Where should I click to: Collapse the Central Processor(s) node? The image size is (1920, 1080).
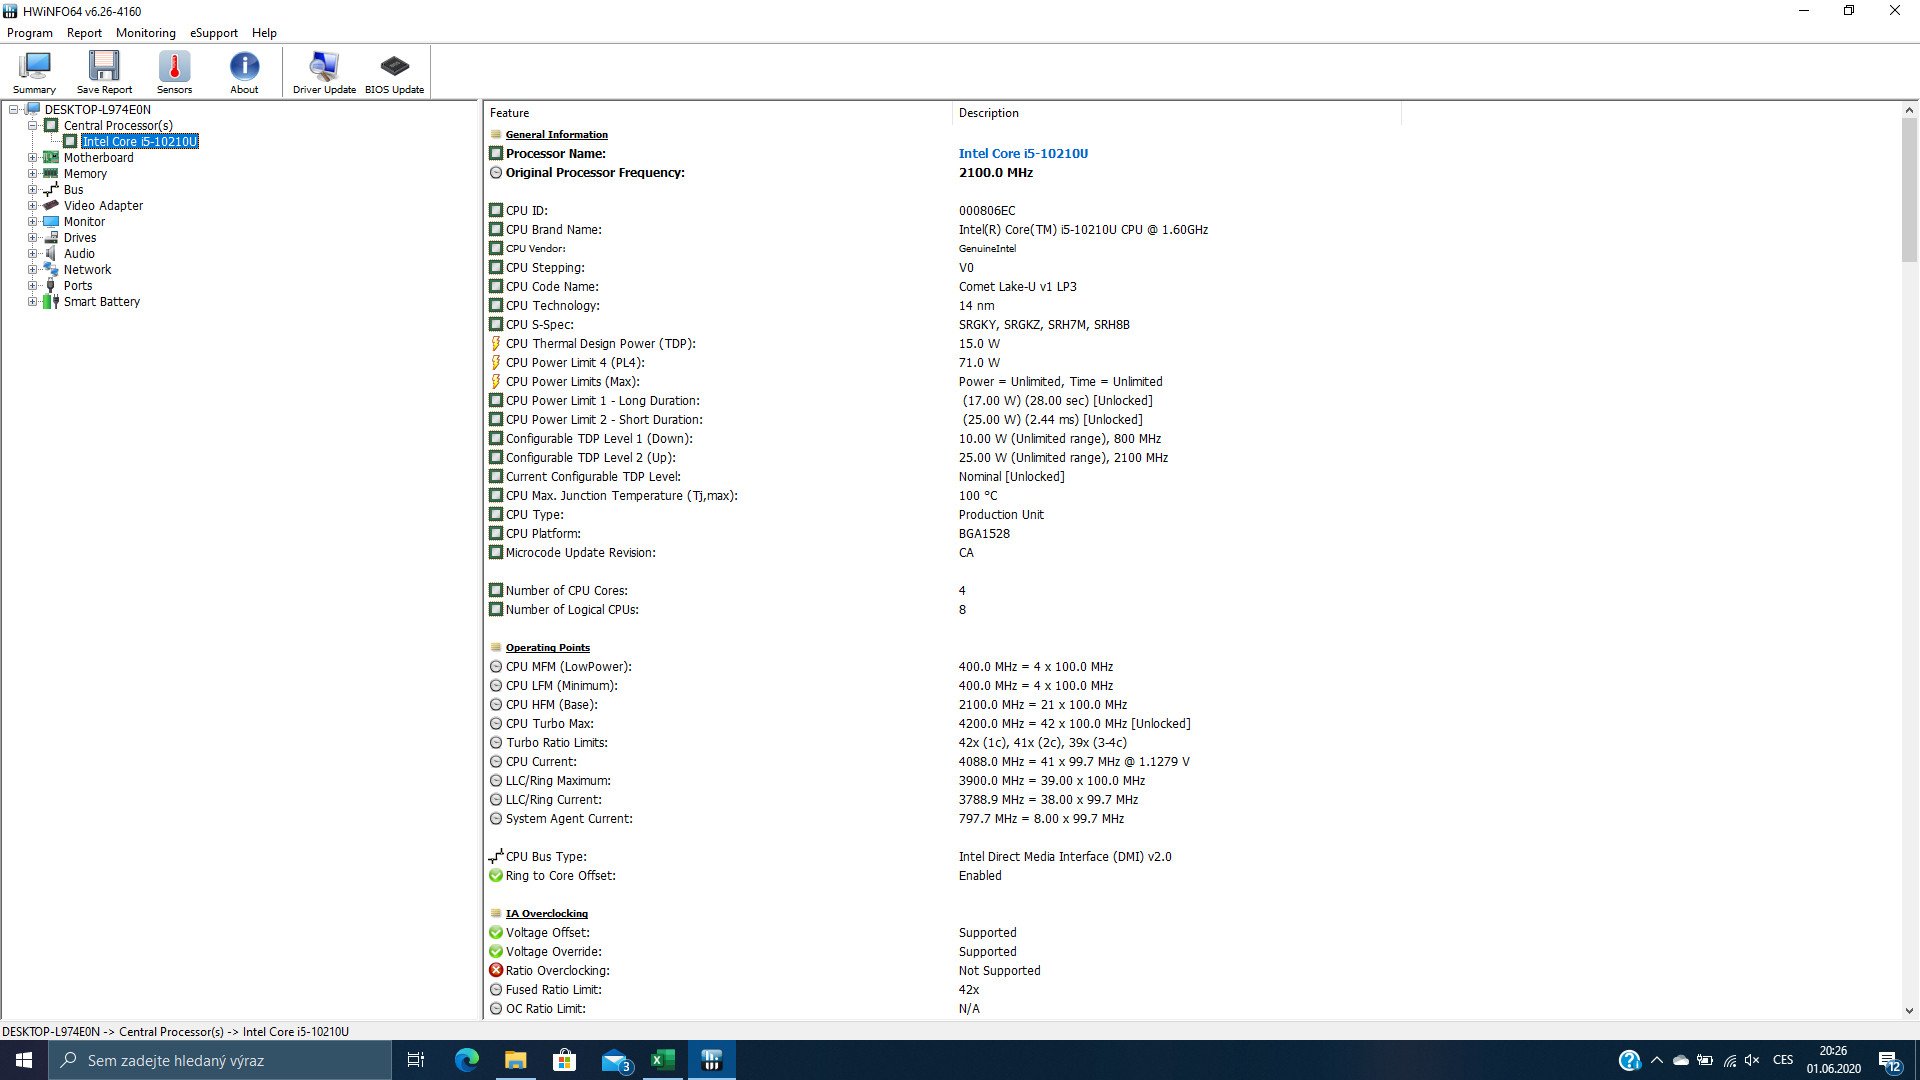coord(32,126)
